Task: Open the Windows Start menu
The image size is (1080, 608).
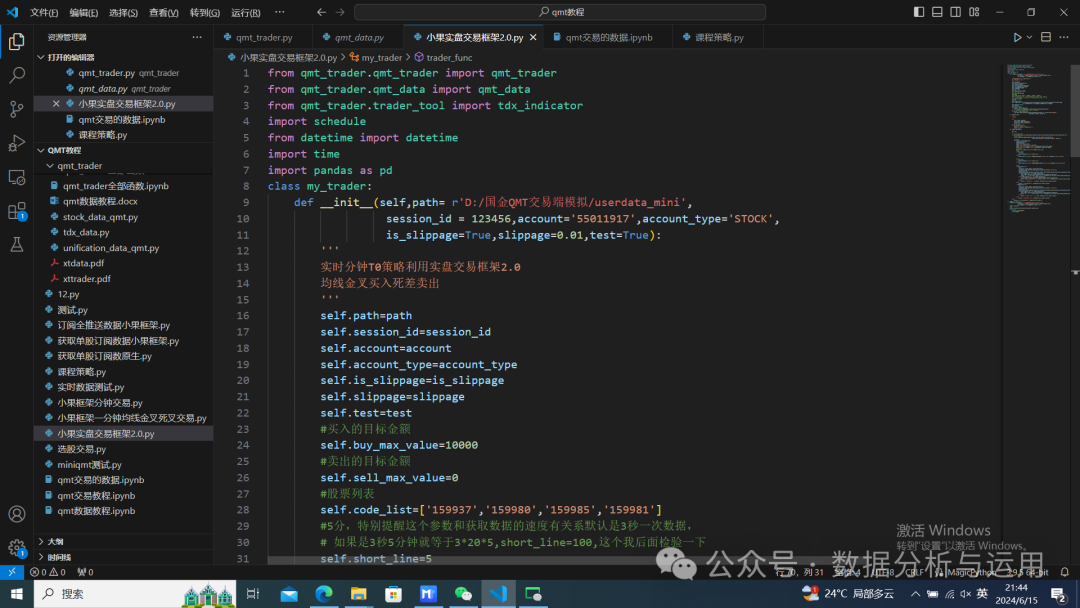Action: [17, 594]
